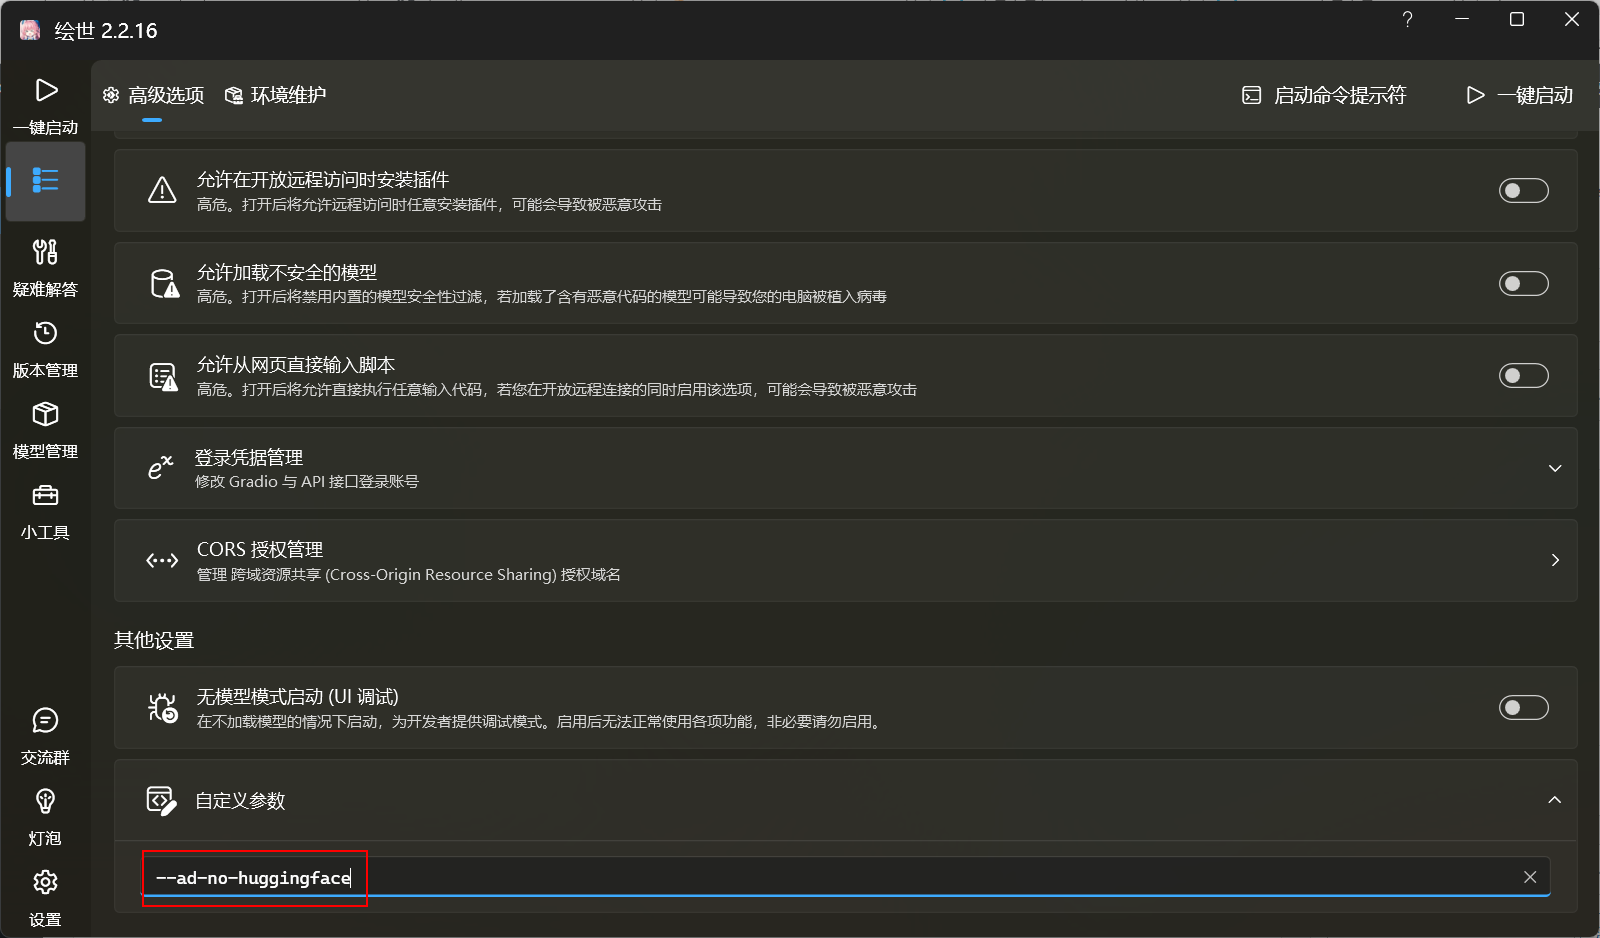Turn on 允许从网页直接输入脚本 switch

point(1523,376)
